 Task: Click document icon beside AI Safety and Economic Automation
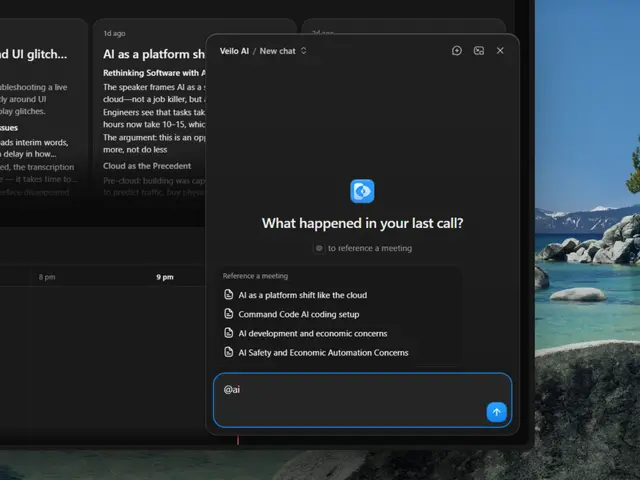pos(229,352)
